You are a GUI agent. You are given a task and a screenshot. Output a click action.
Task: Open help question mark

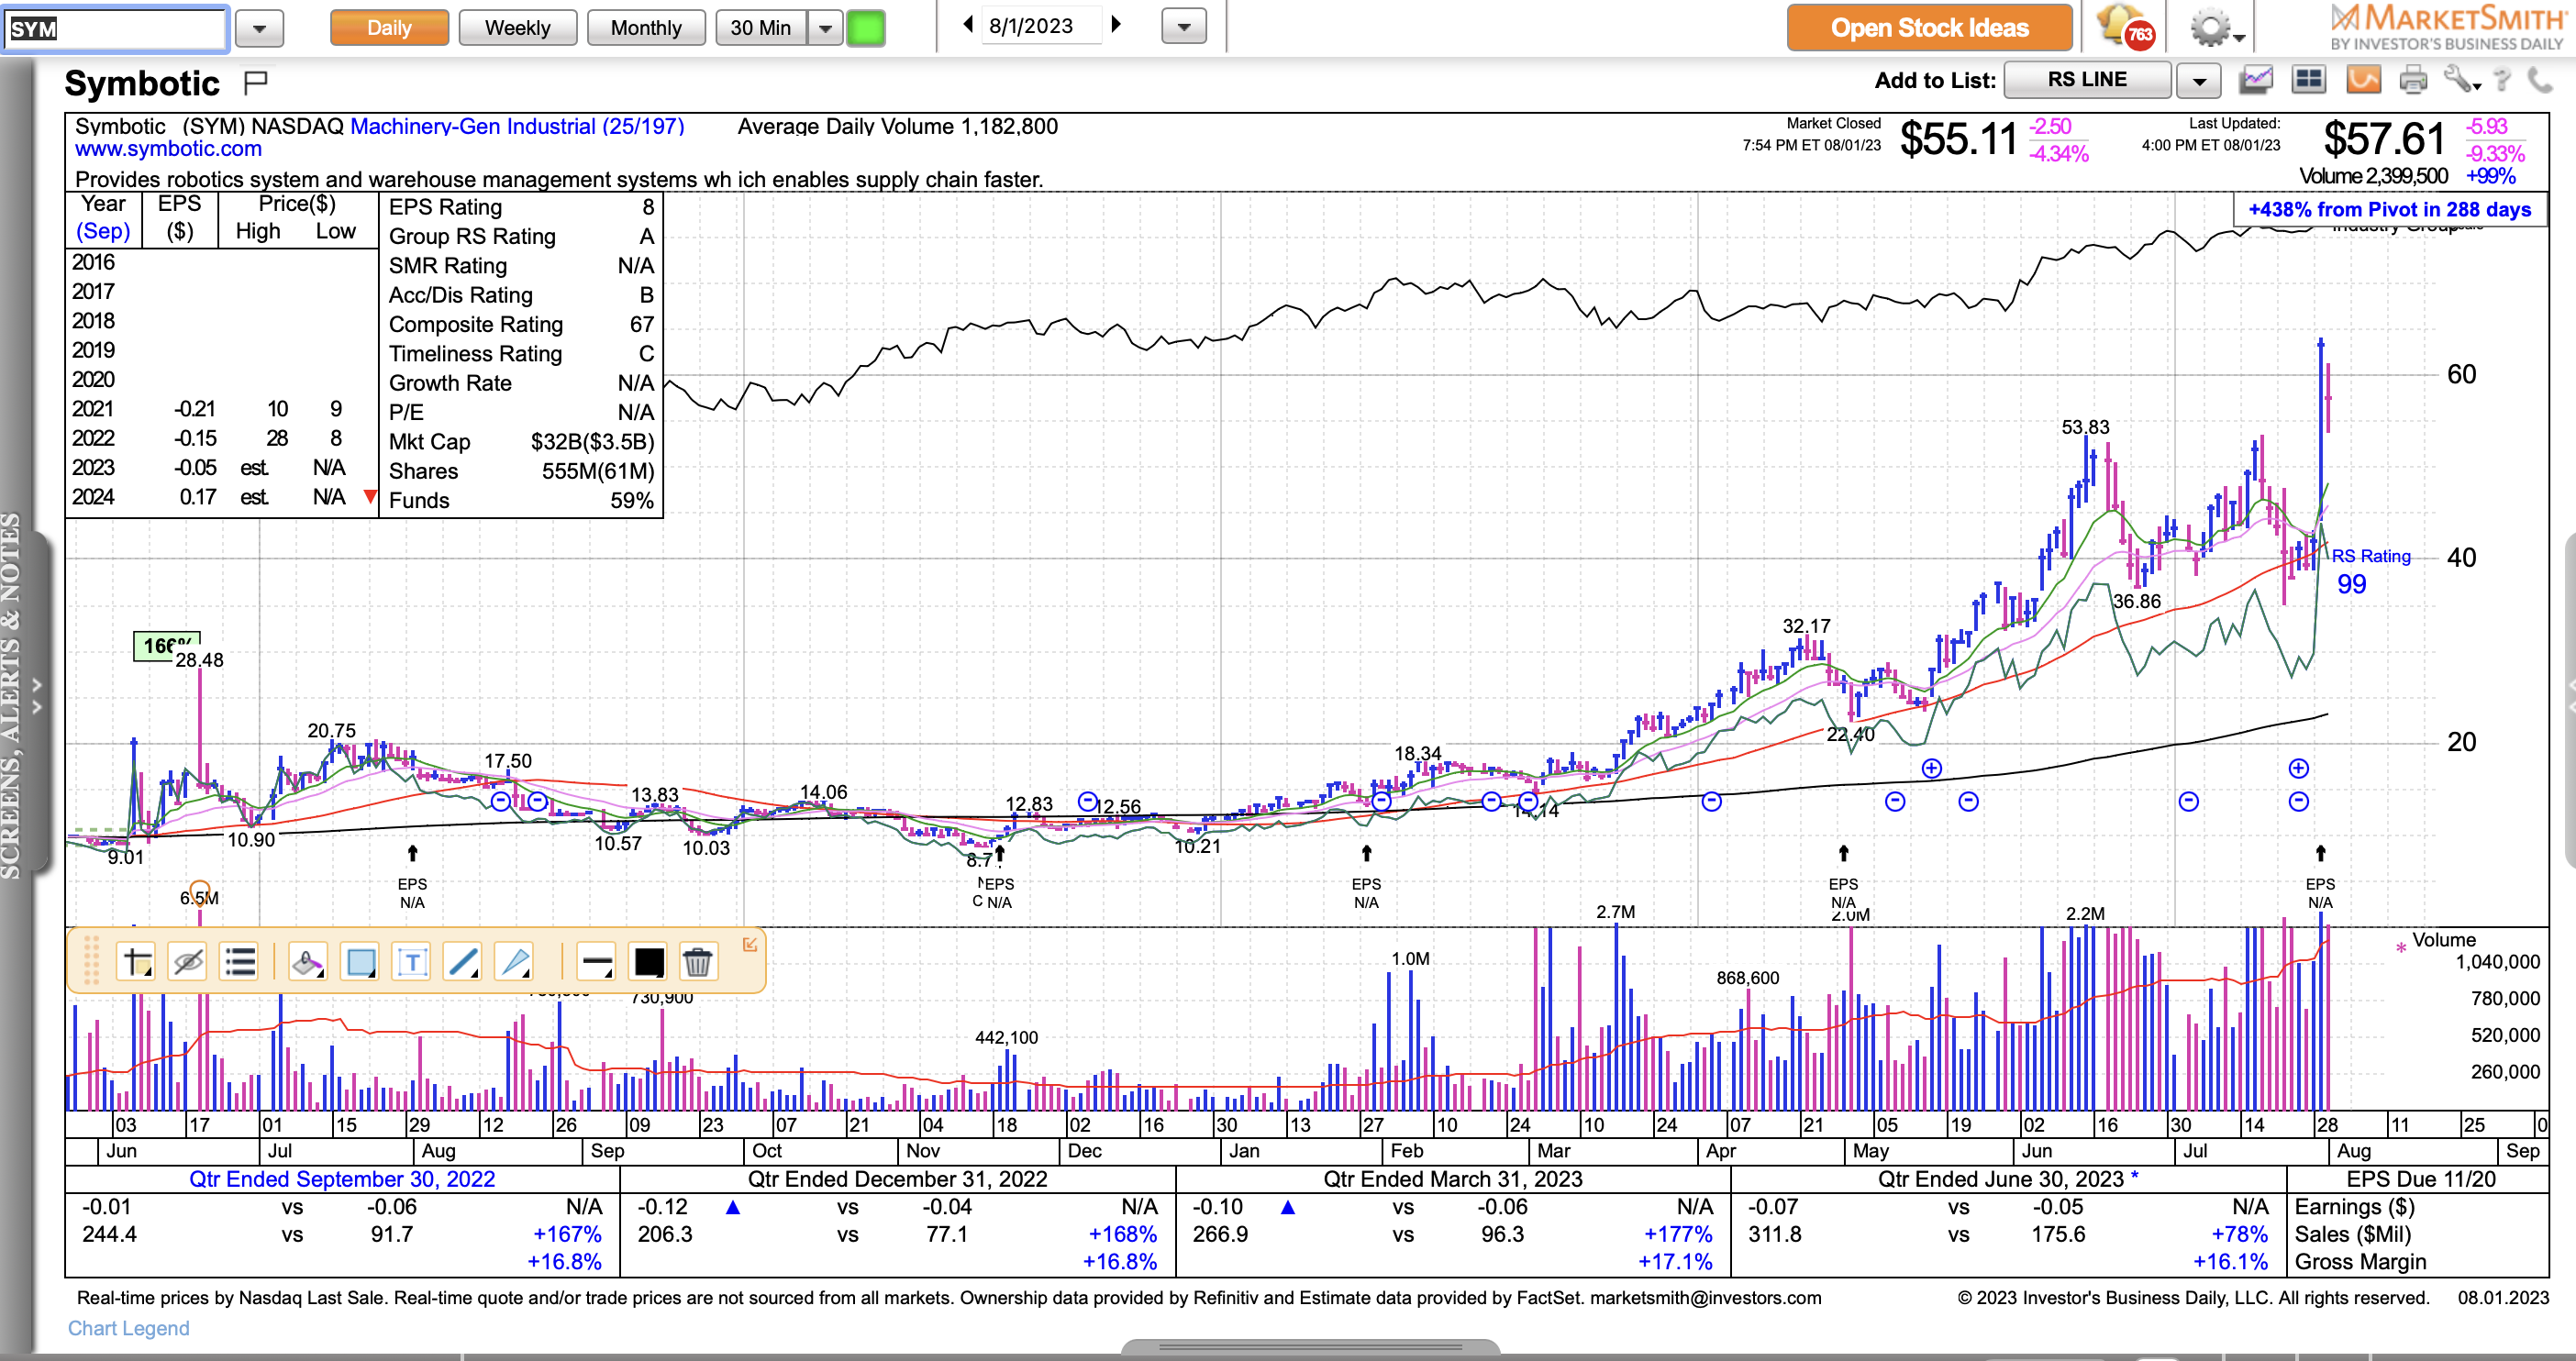tap(2502, 80)
